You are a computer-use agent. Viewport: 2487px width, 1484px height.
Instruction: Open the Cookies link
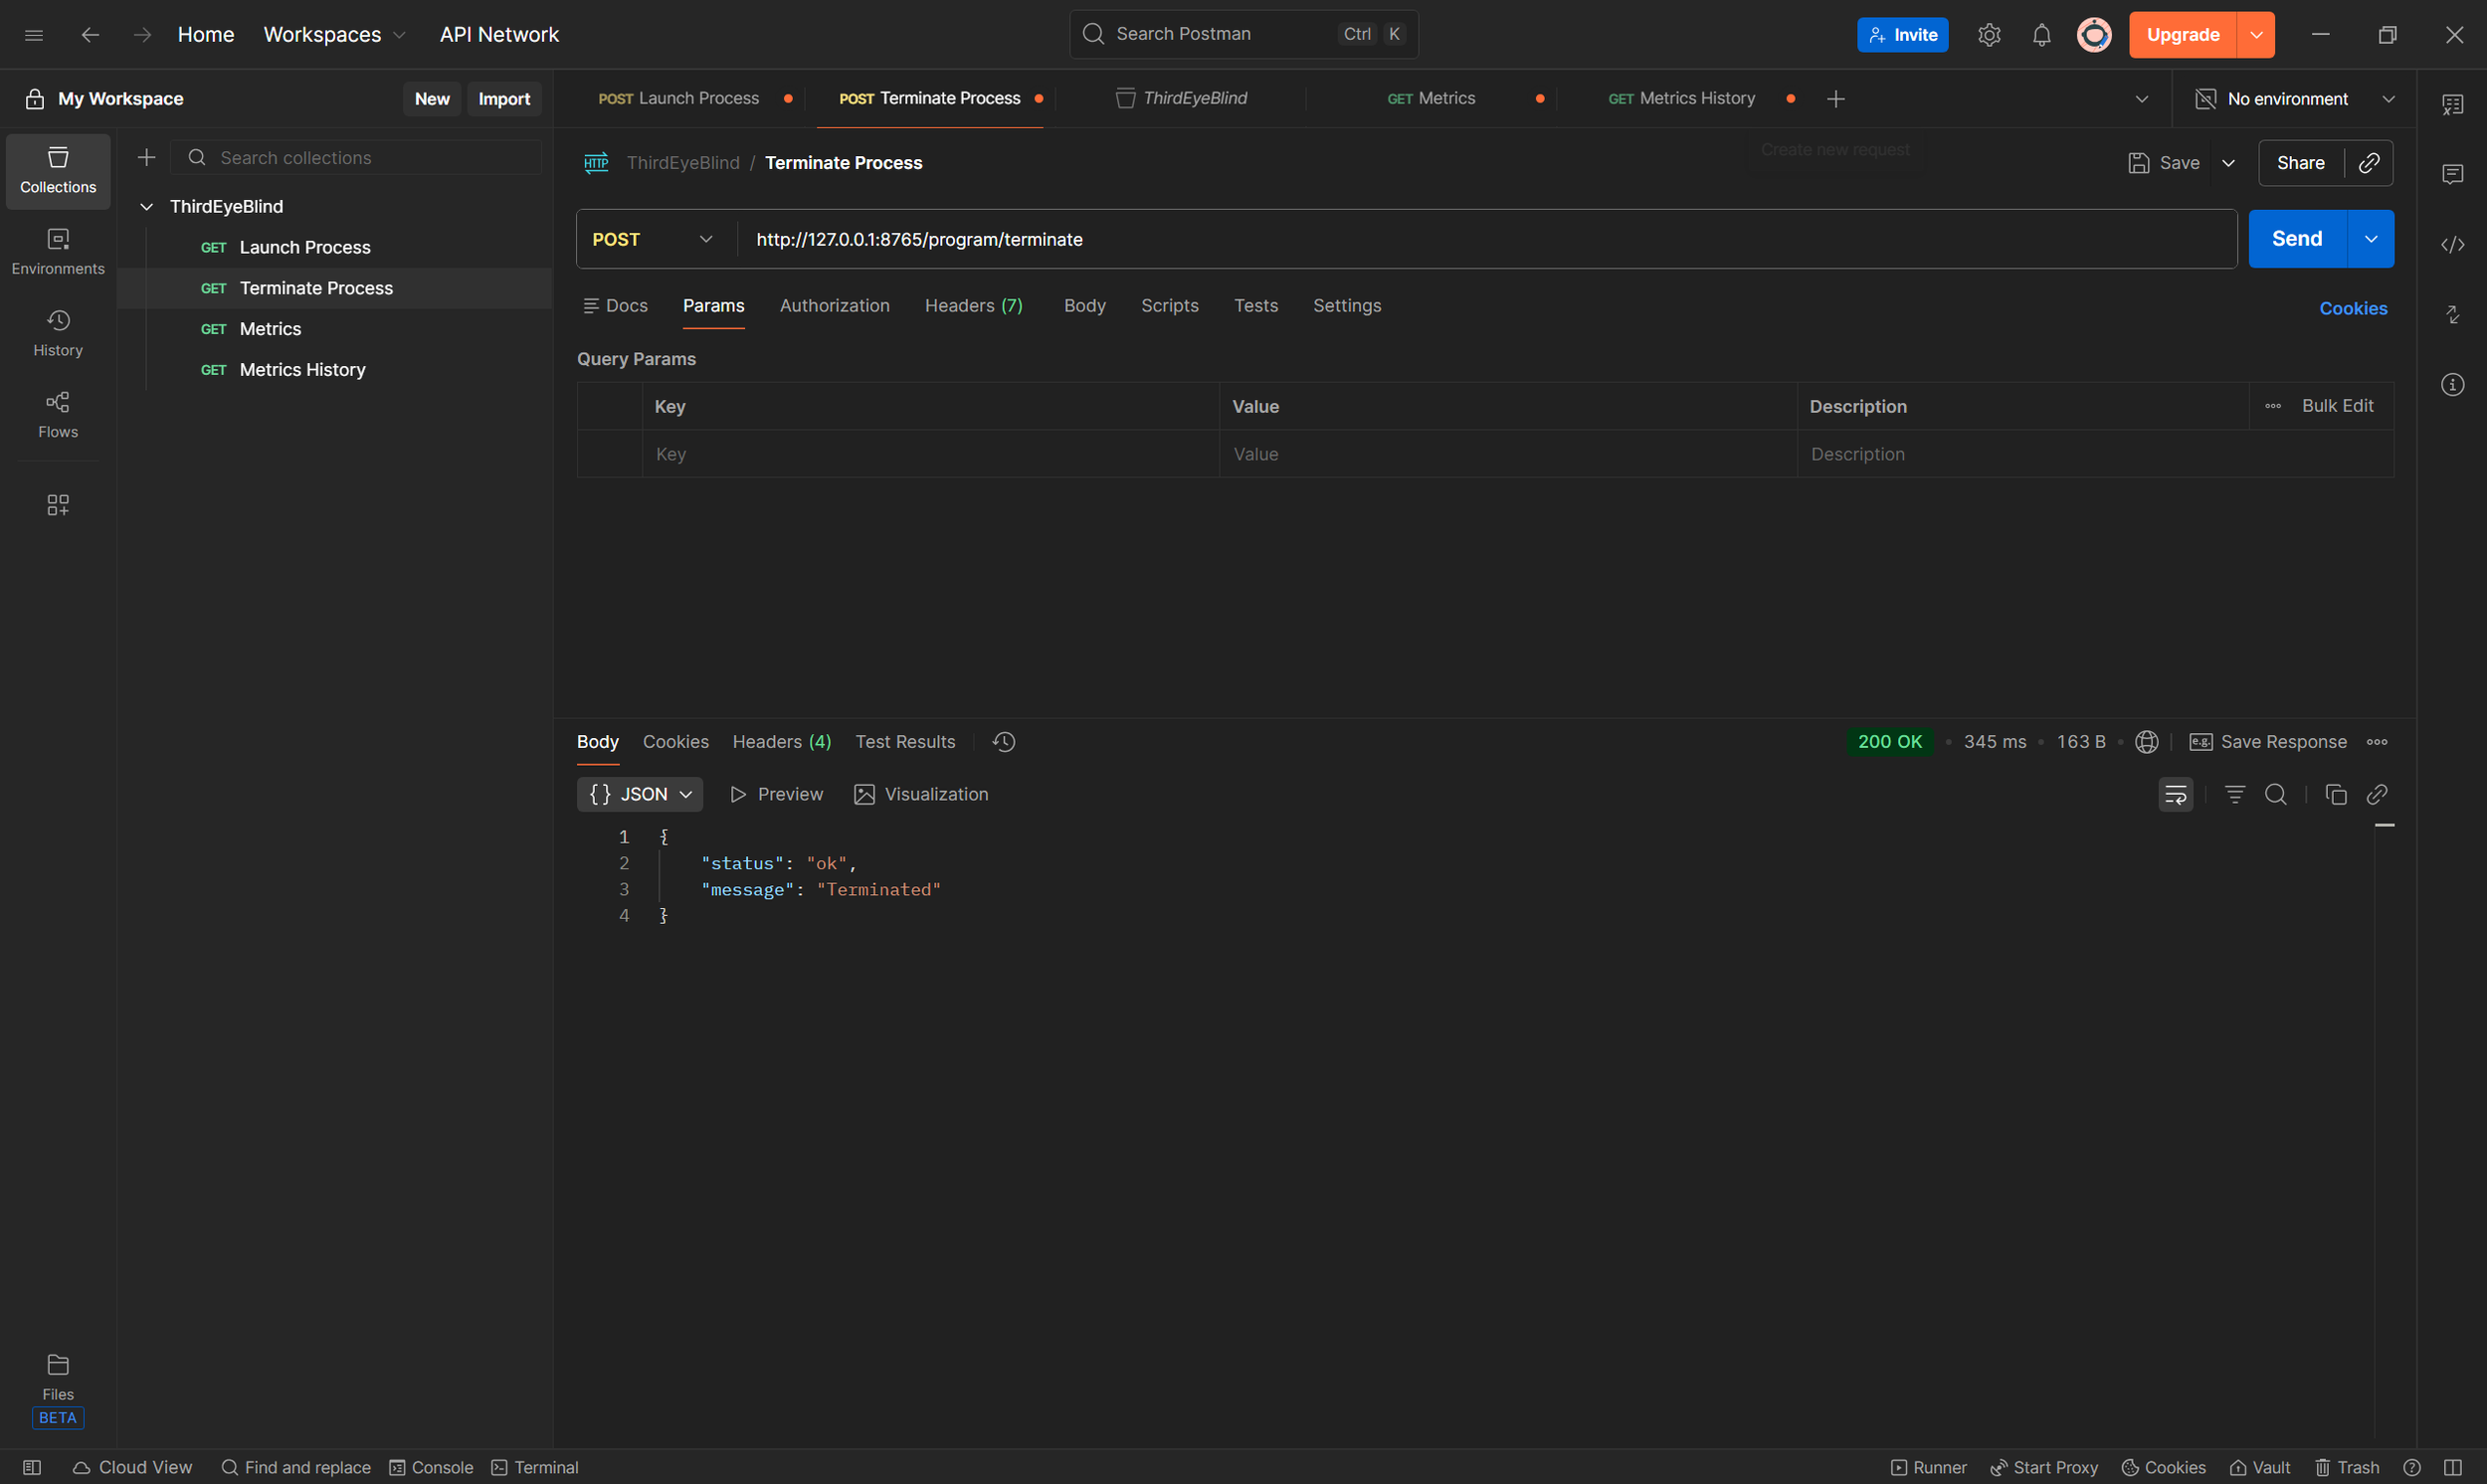click(x=2352, y=309)
